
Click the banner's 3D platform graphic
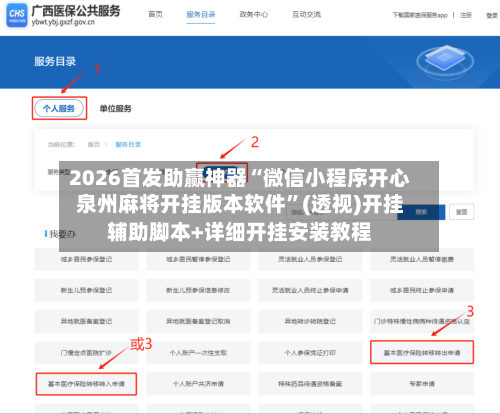445,62
